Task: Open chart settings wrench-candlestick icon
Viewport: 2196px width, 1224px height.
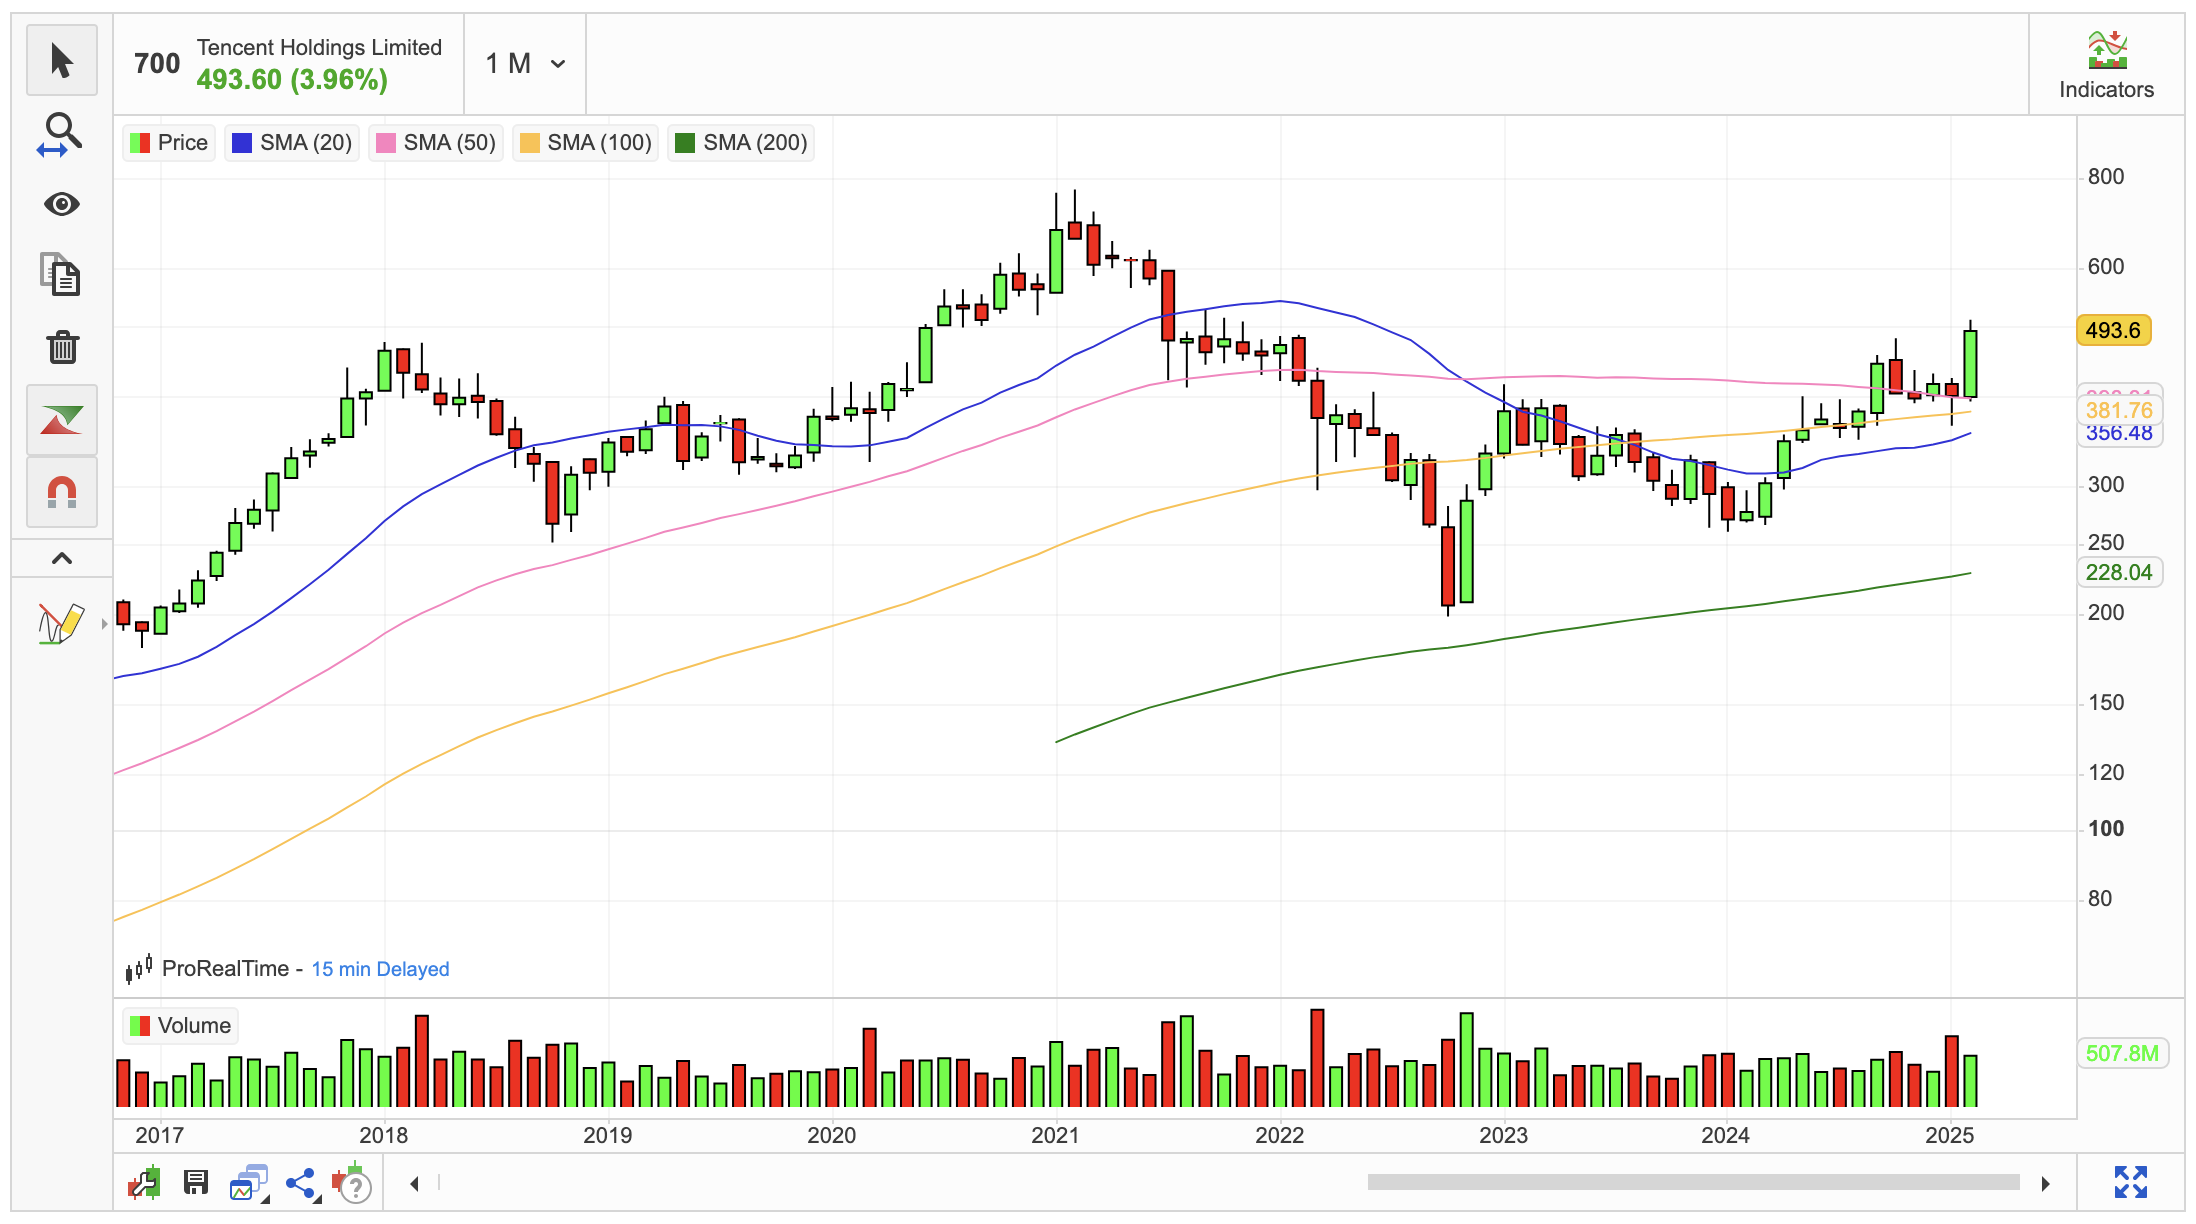Action: (x=144, y=1183)
